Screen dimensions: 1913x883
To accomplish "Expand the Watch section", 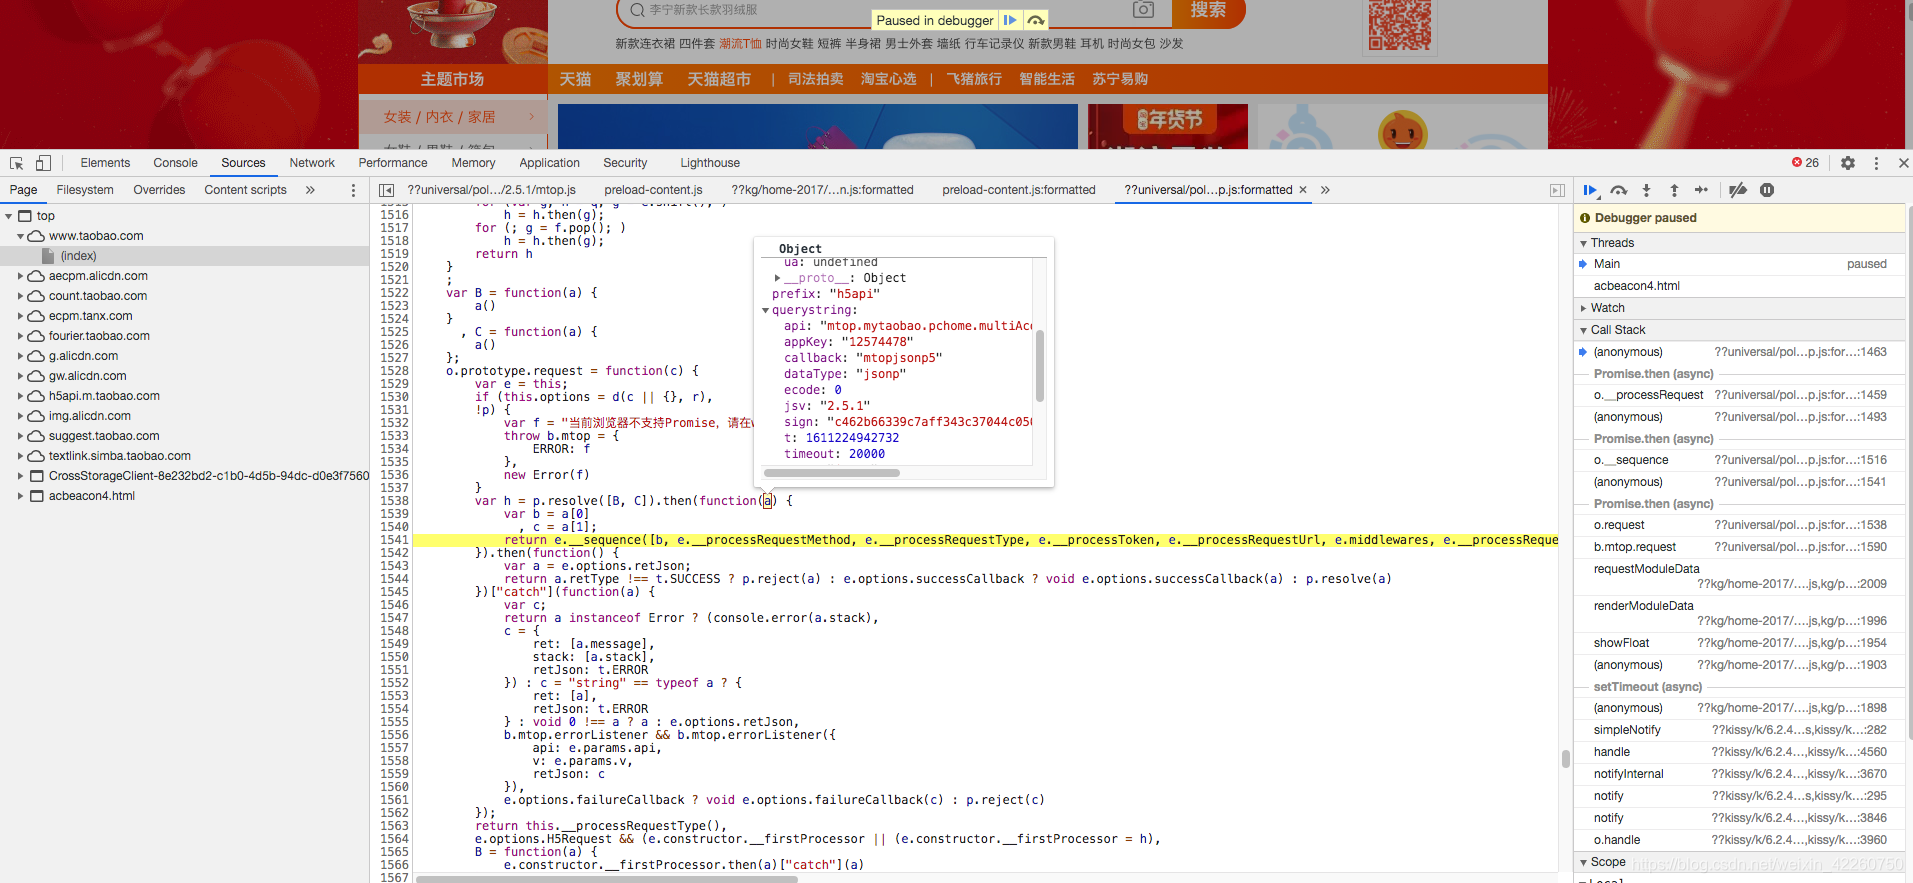I will point(1584,308).
